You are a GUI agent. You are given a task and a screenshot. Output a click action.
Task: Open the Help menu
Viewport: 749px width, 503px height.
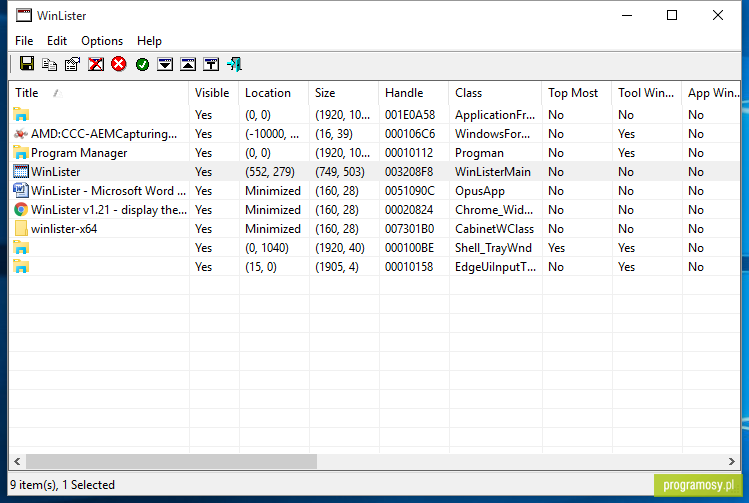pos(149,41)
